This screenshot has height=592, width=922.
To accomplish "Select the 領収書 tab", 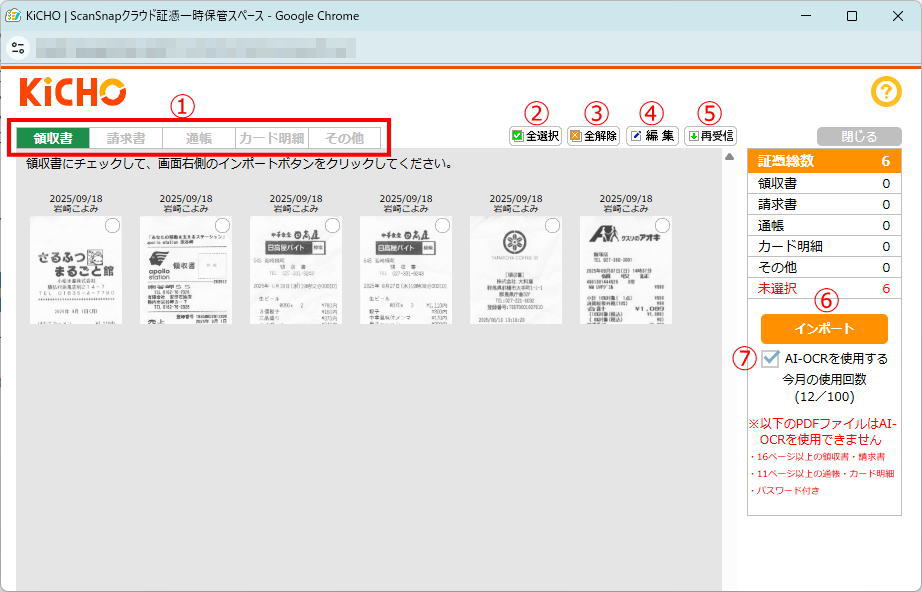I will click(53, 138).
